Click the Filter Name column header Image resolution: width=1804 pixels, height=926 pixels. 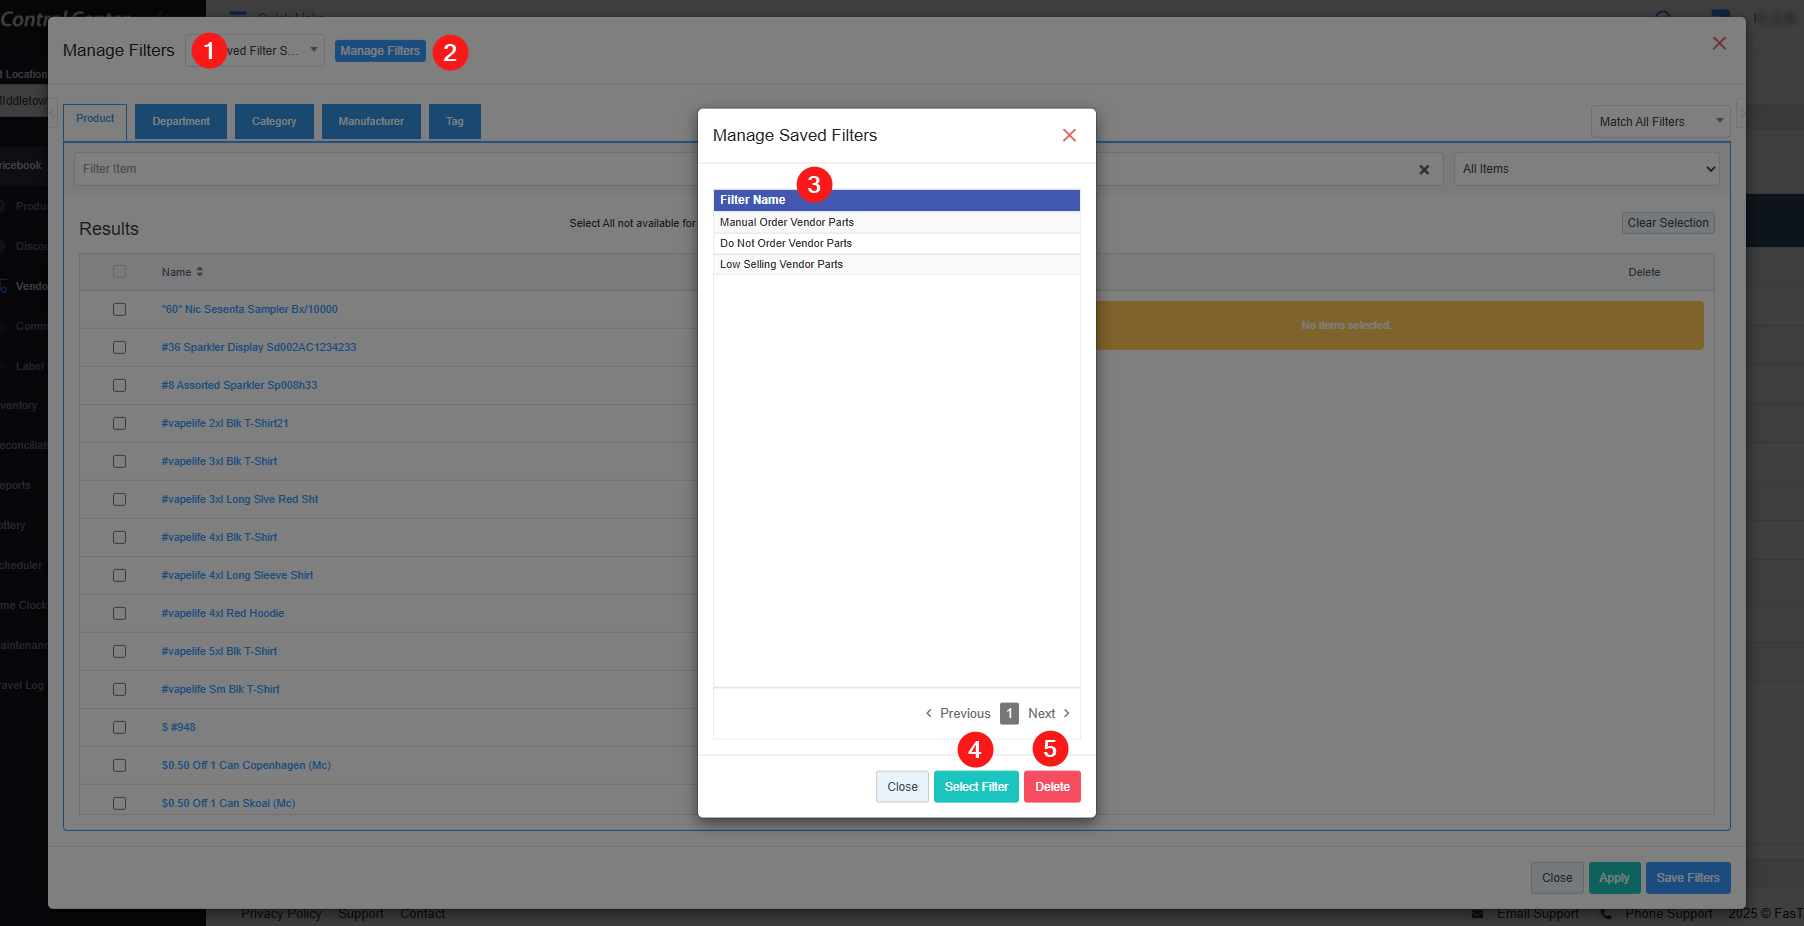coord(897,200)
